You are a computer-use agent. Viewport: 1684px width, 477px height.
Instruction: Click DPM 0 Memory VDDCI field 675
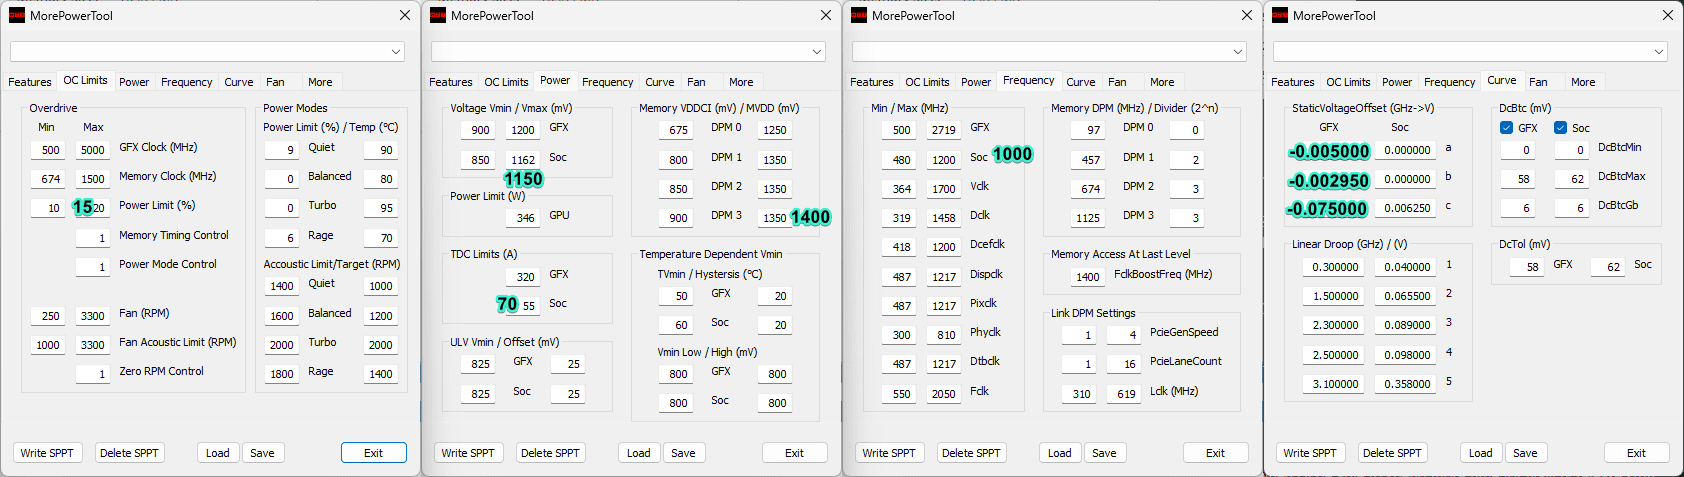point(675,130)
